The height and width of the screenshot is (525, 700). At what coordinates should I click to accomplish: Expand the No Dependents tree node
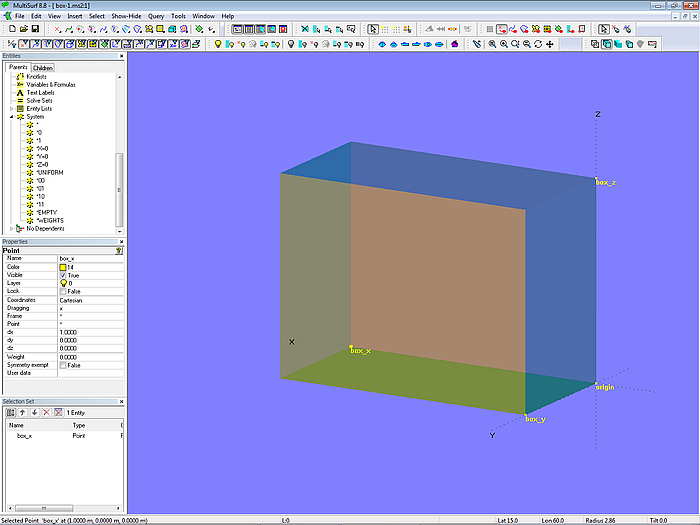[12, 228]
